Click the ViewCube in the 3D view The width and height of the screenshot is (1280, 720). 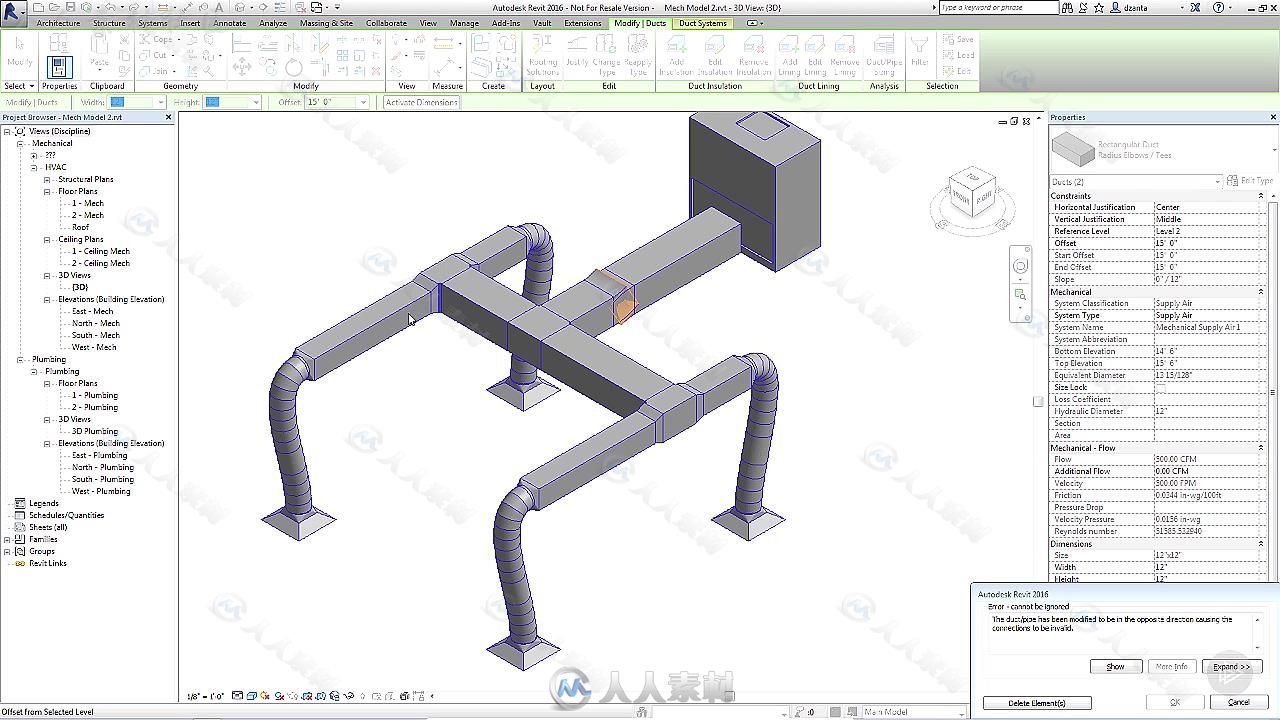(972, 192)
